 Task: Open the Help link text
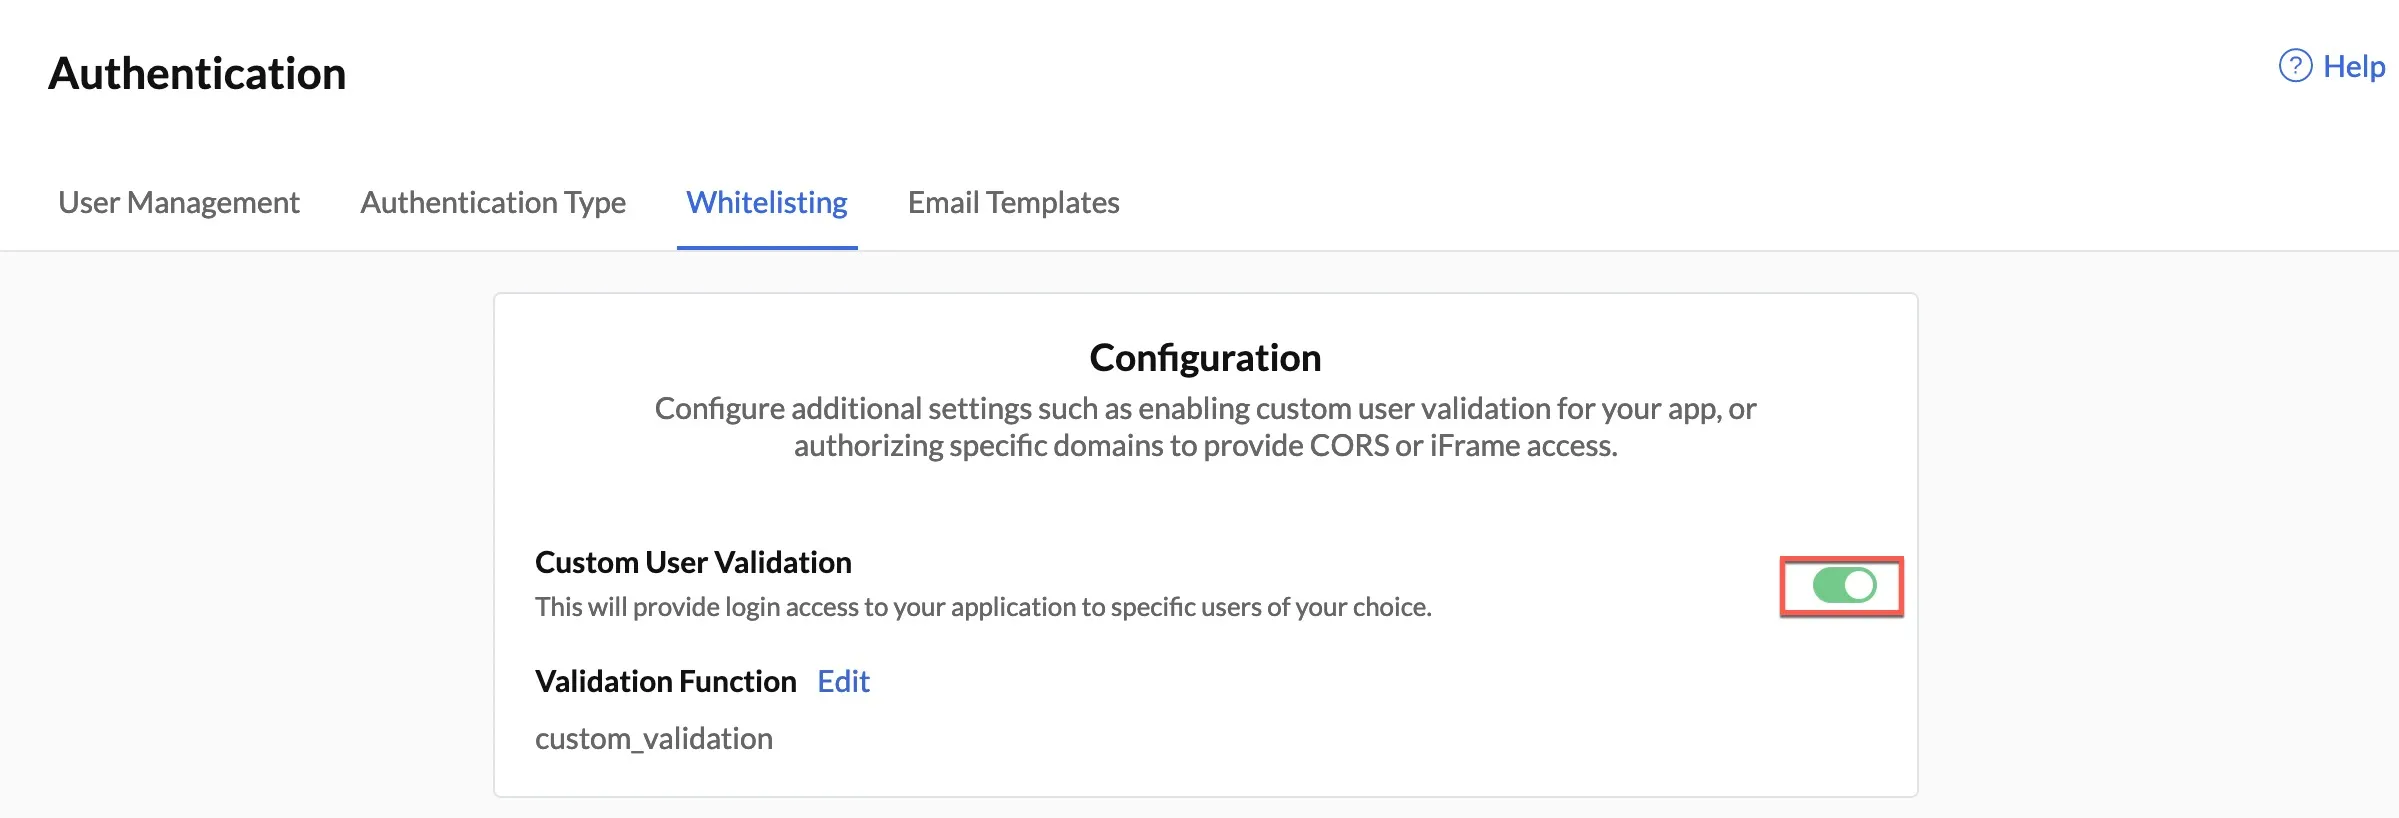coord(2353,66)
